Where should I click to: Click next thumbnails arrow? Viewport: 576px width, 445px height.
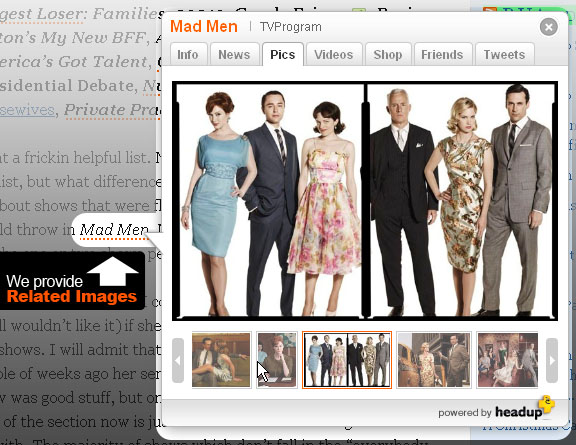click(552, 360)
